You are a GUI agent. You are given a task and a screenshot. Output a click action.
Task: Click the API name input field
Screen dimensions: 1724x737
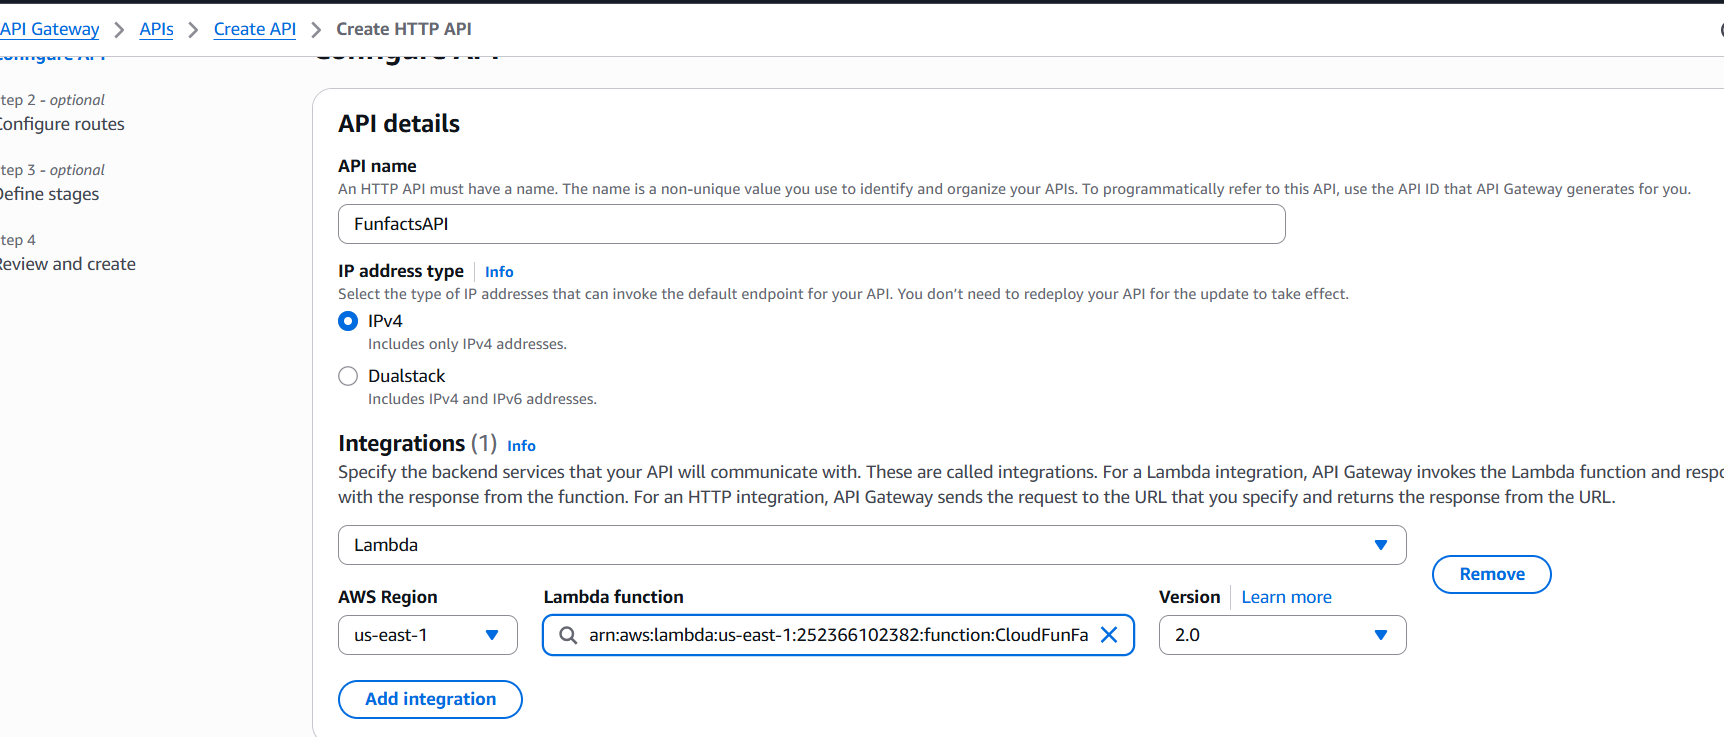click(811, 224)
